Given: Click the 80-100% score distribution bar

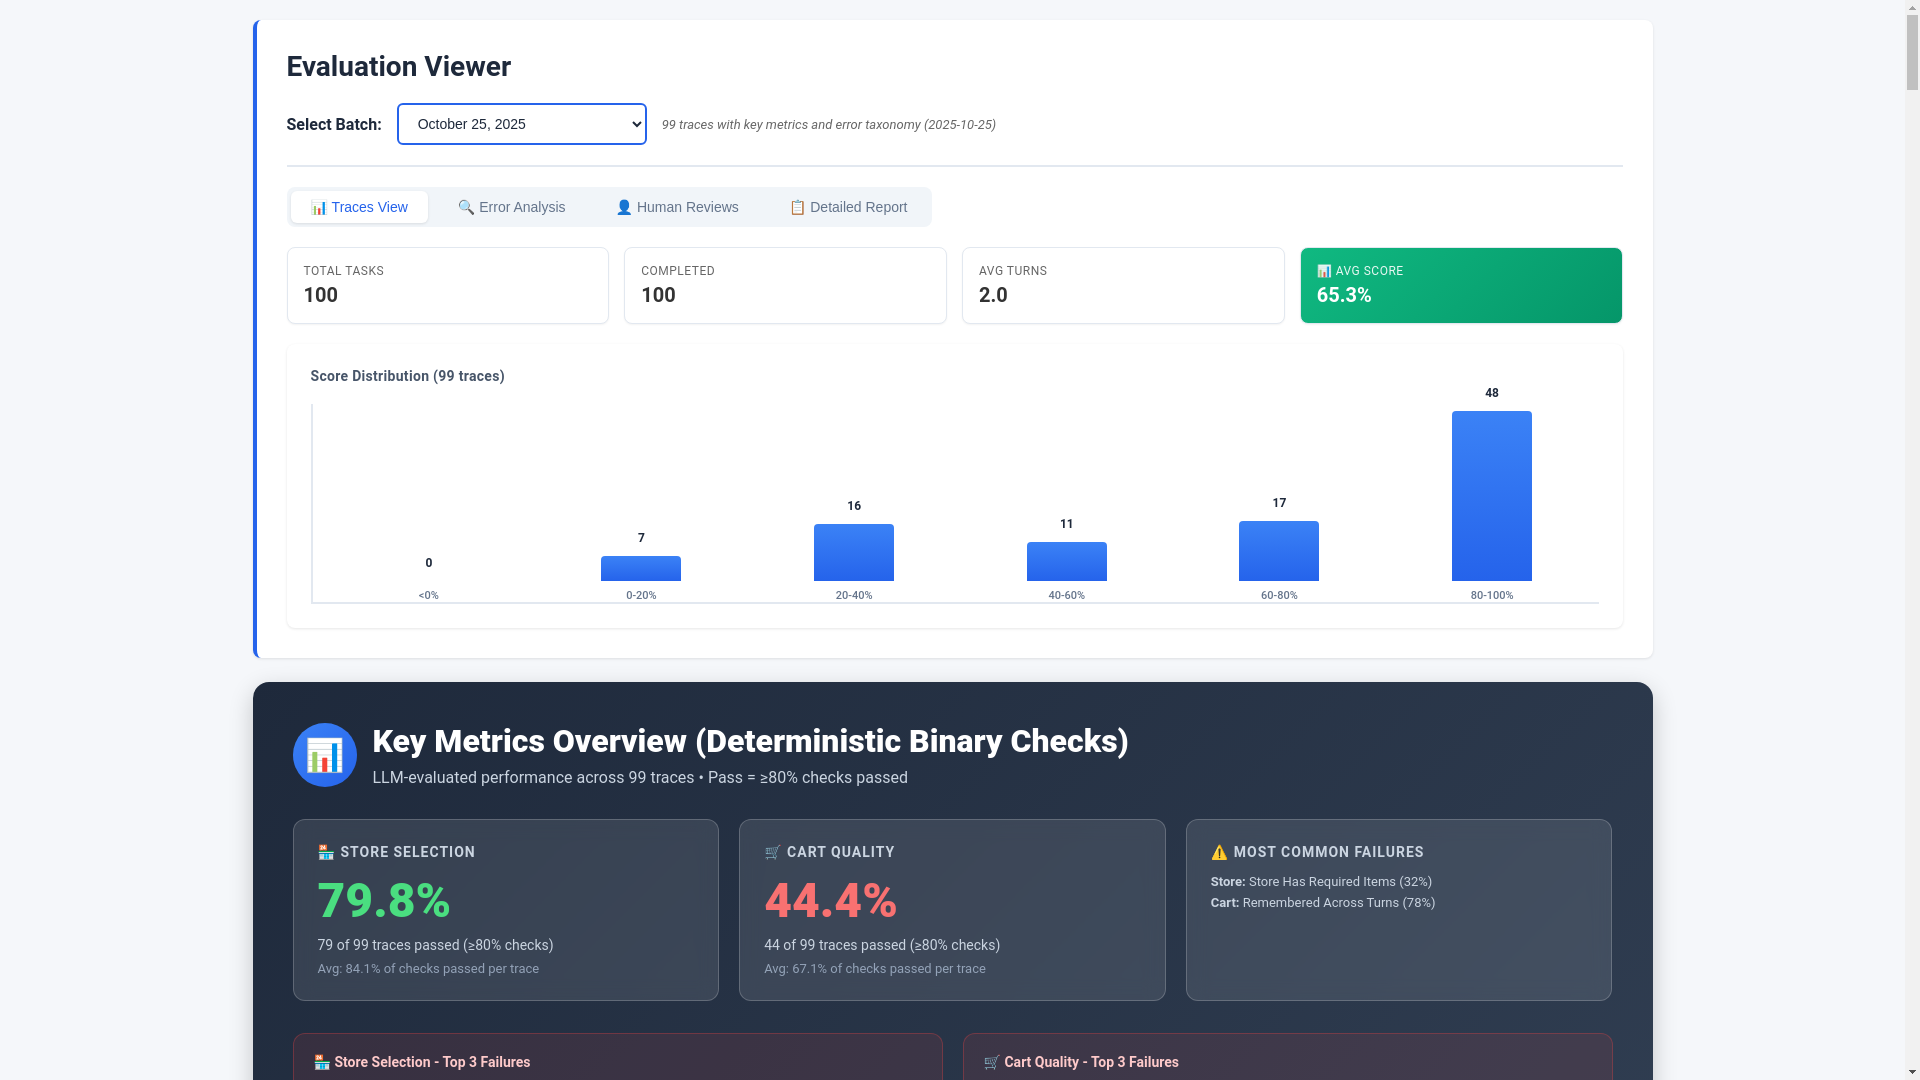Looking at the screenshot, I should [1491, 495].
